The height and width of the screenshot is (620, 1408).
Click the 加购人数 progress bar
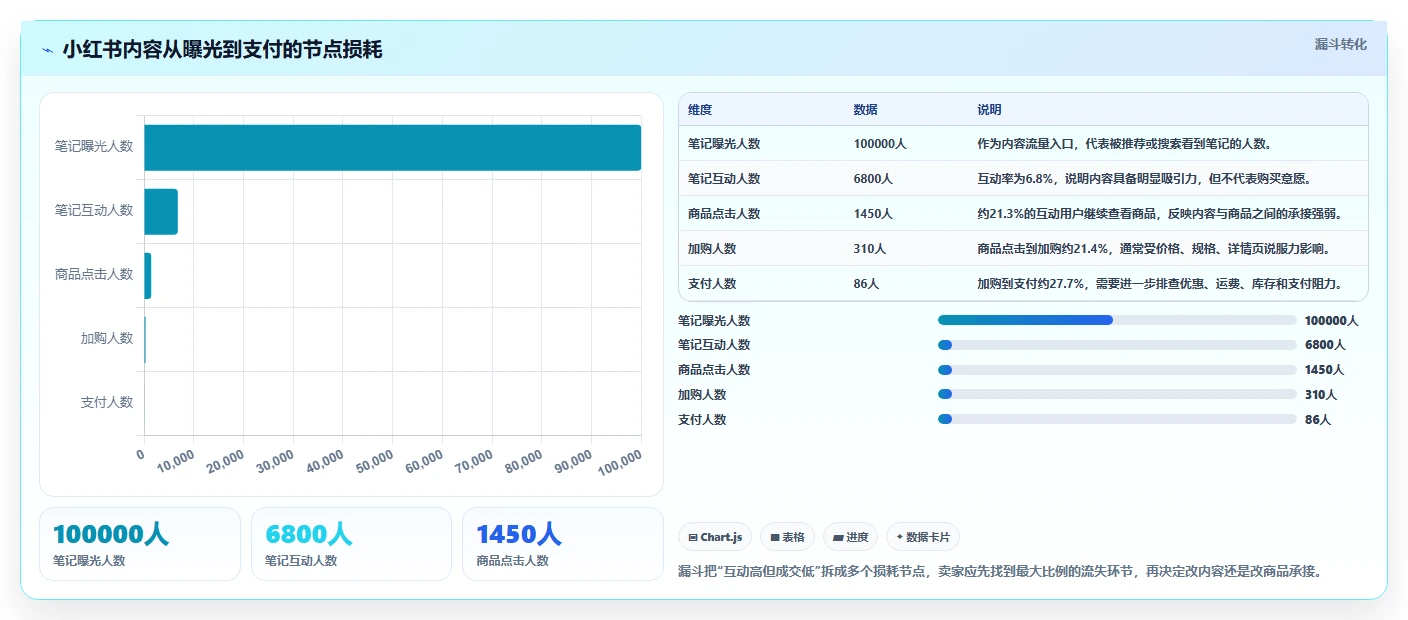click(1117, 395)
